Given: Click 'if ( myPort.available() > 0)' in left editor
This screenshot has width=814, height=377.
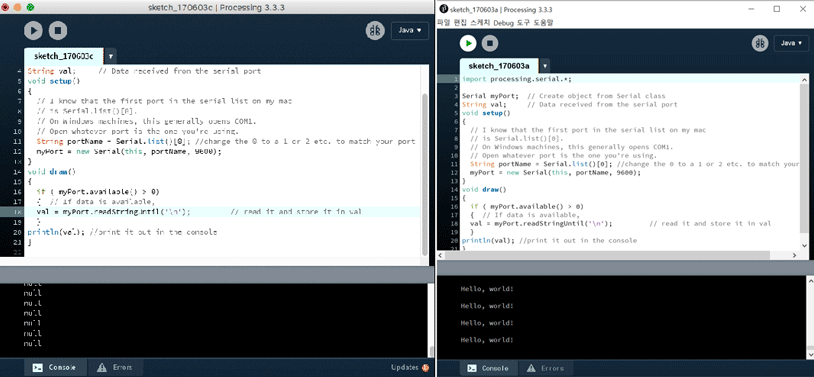Looking at the screenshot, I should pyautogui.click(x=98, y=192).
